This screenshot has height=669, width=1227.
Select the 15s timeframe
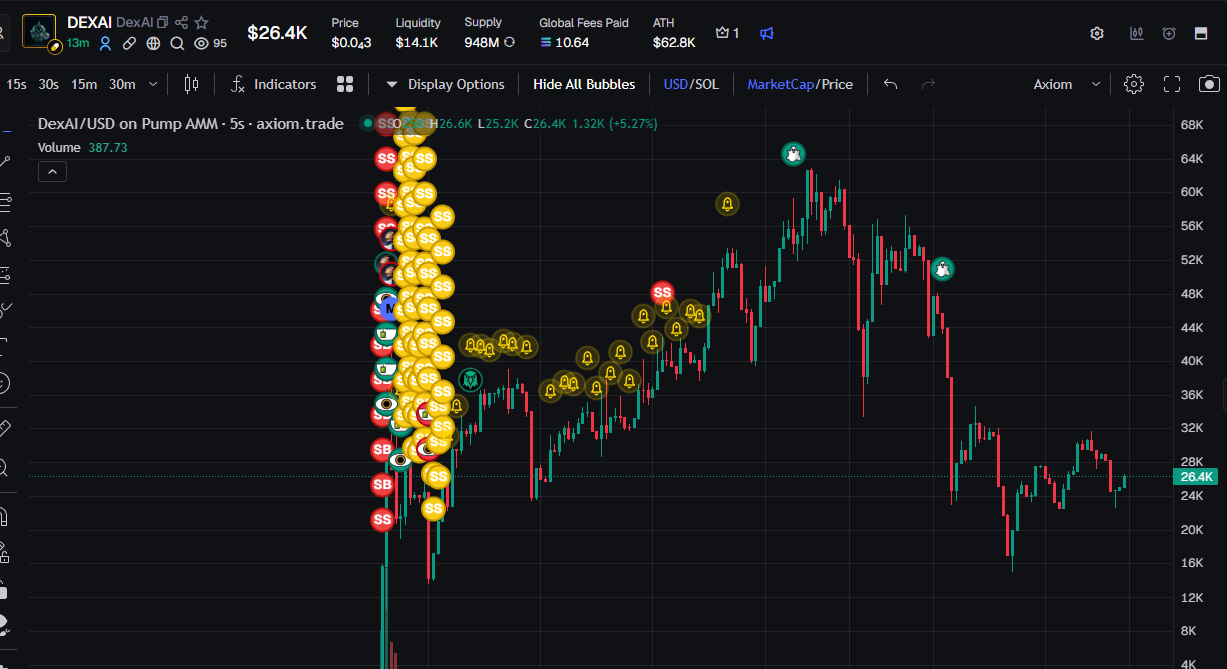16,84
